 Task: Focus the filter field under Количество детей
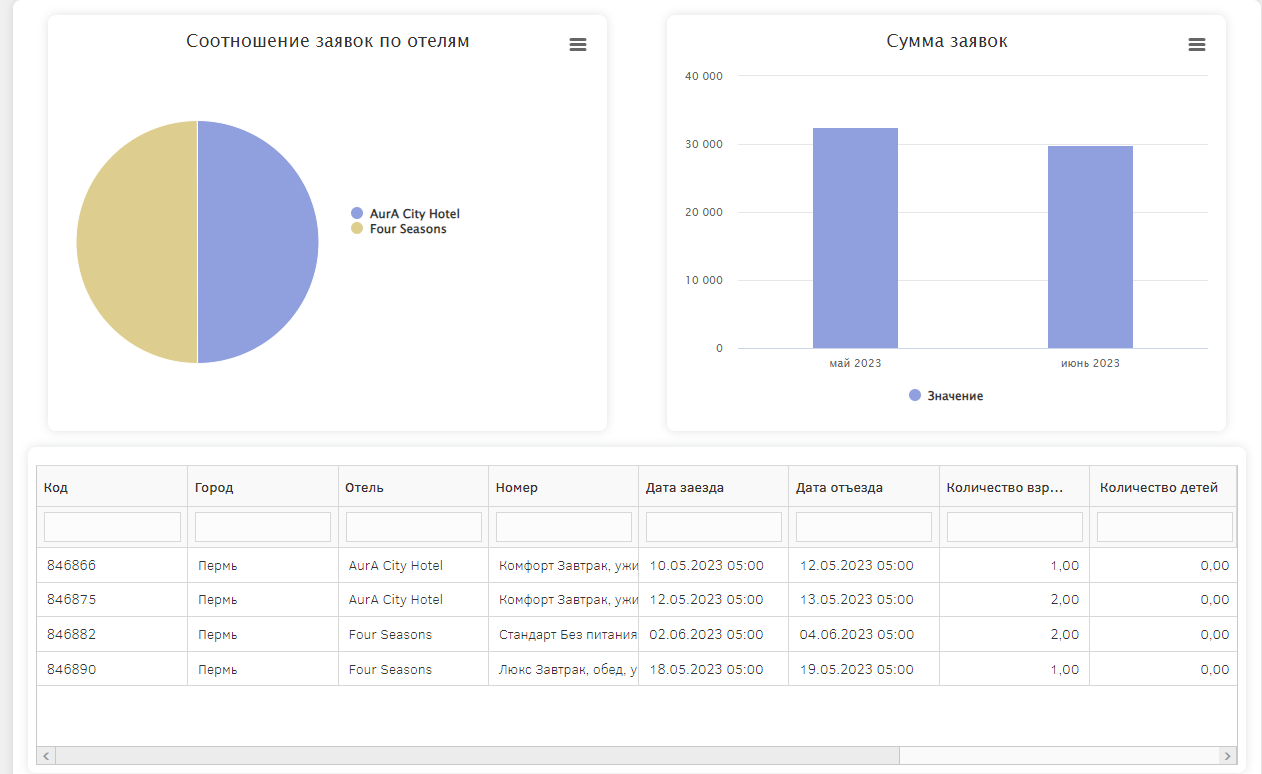point(1165,527)
